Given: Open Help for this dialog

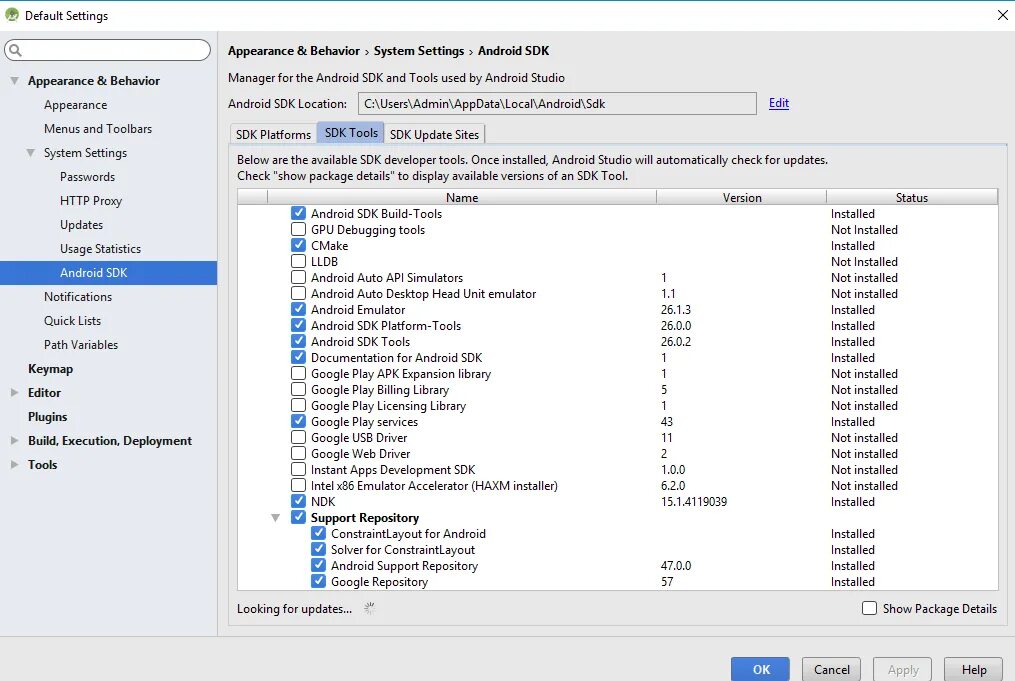Looking at the screenshot, I should [974, 669].
